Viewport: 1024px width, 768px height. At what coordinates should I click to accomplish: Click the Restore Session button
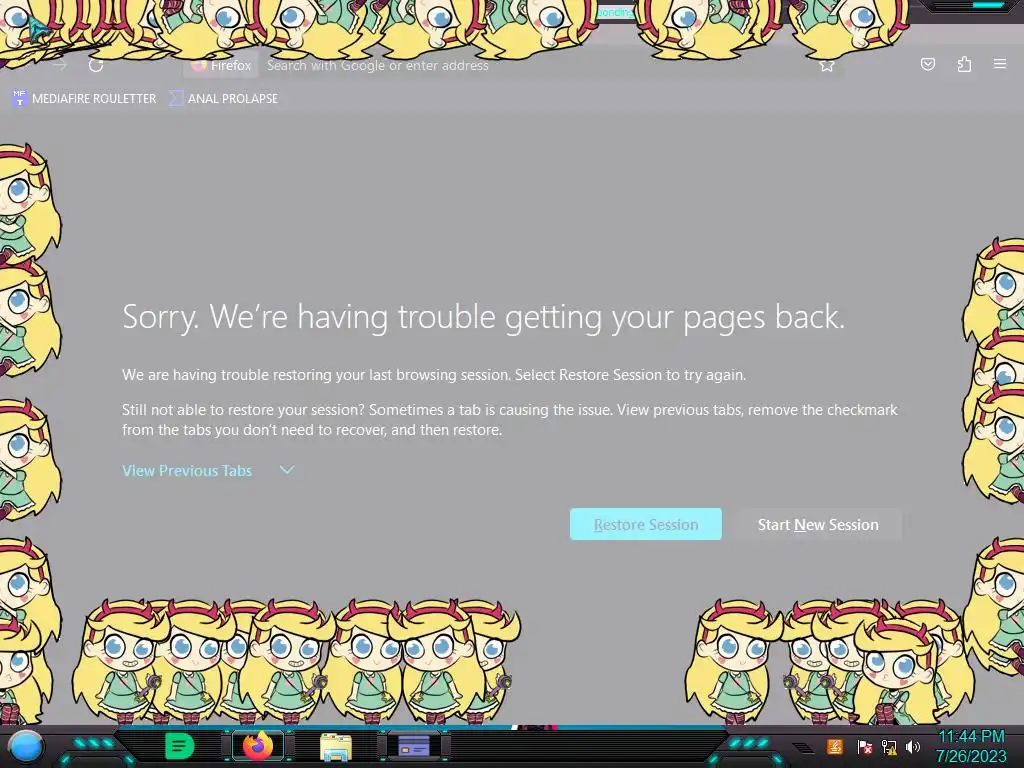click(646, 524)
